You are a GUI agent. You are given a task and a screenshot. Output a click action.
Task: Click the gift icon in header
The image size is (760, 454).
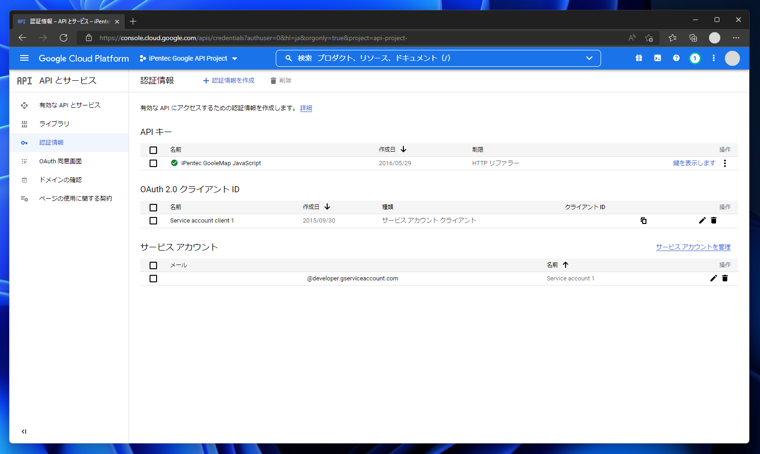coord(639,58)
